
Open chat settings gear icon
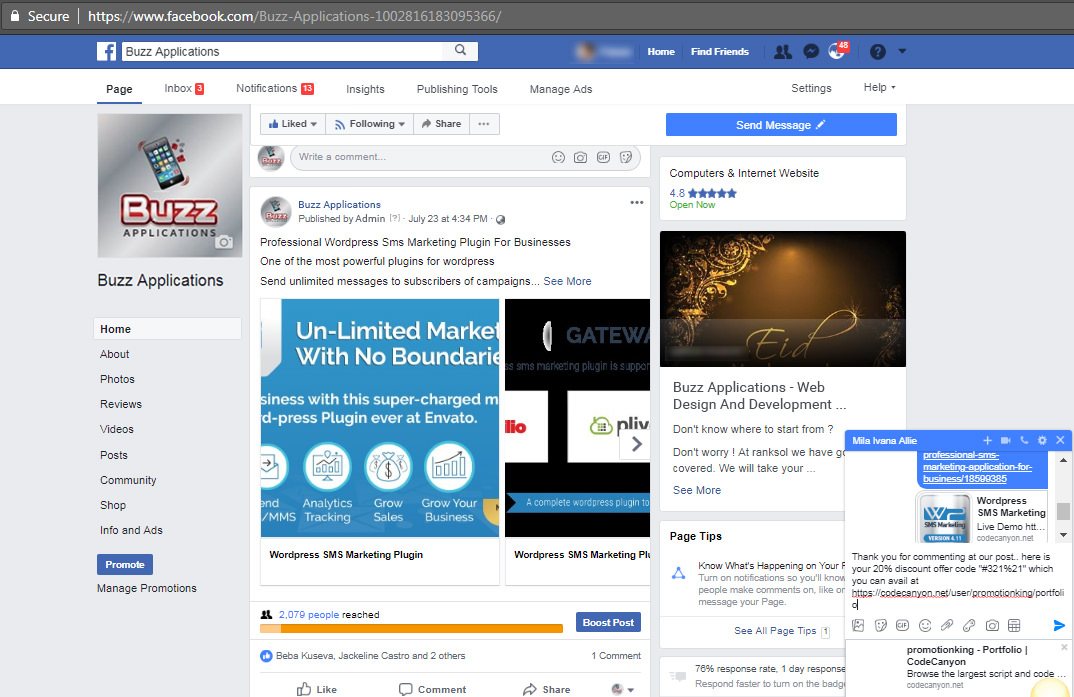(1042, 440)
